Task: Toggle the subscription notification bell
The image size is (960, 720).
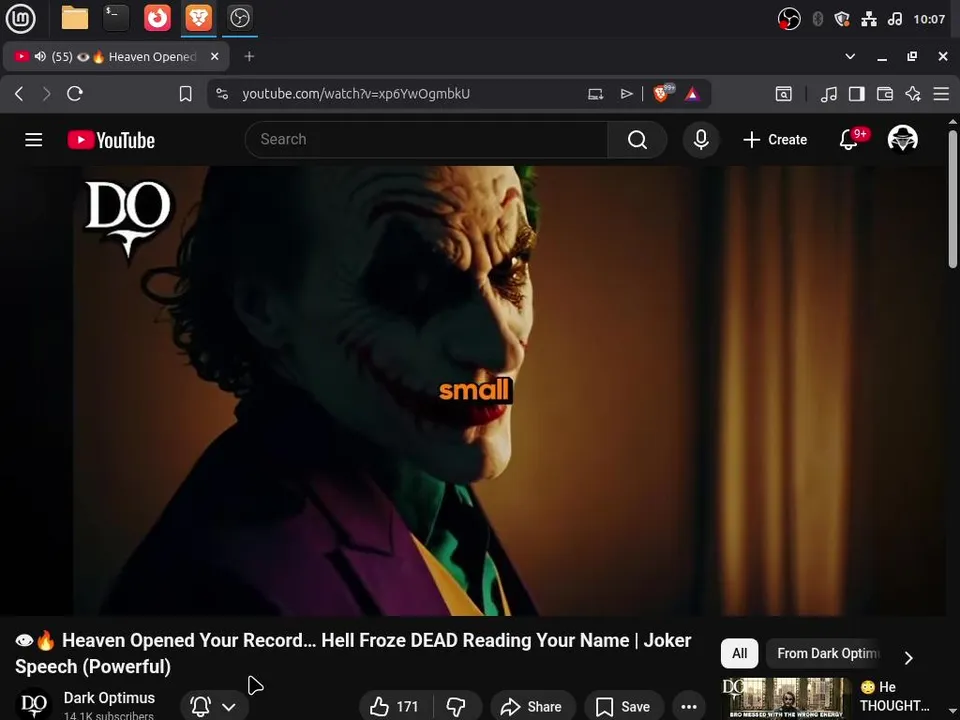Action: point(200,707)
